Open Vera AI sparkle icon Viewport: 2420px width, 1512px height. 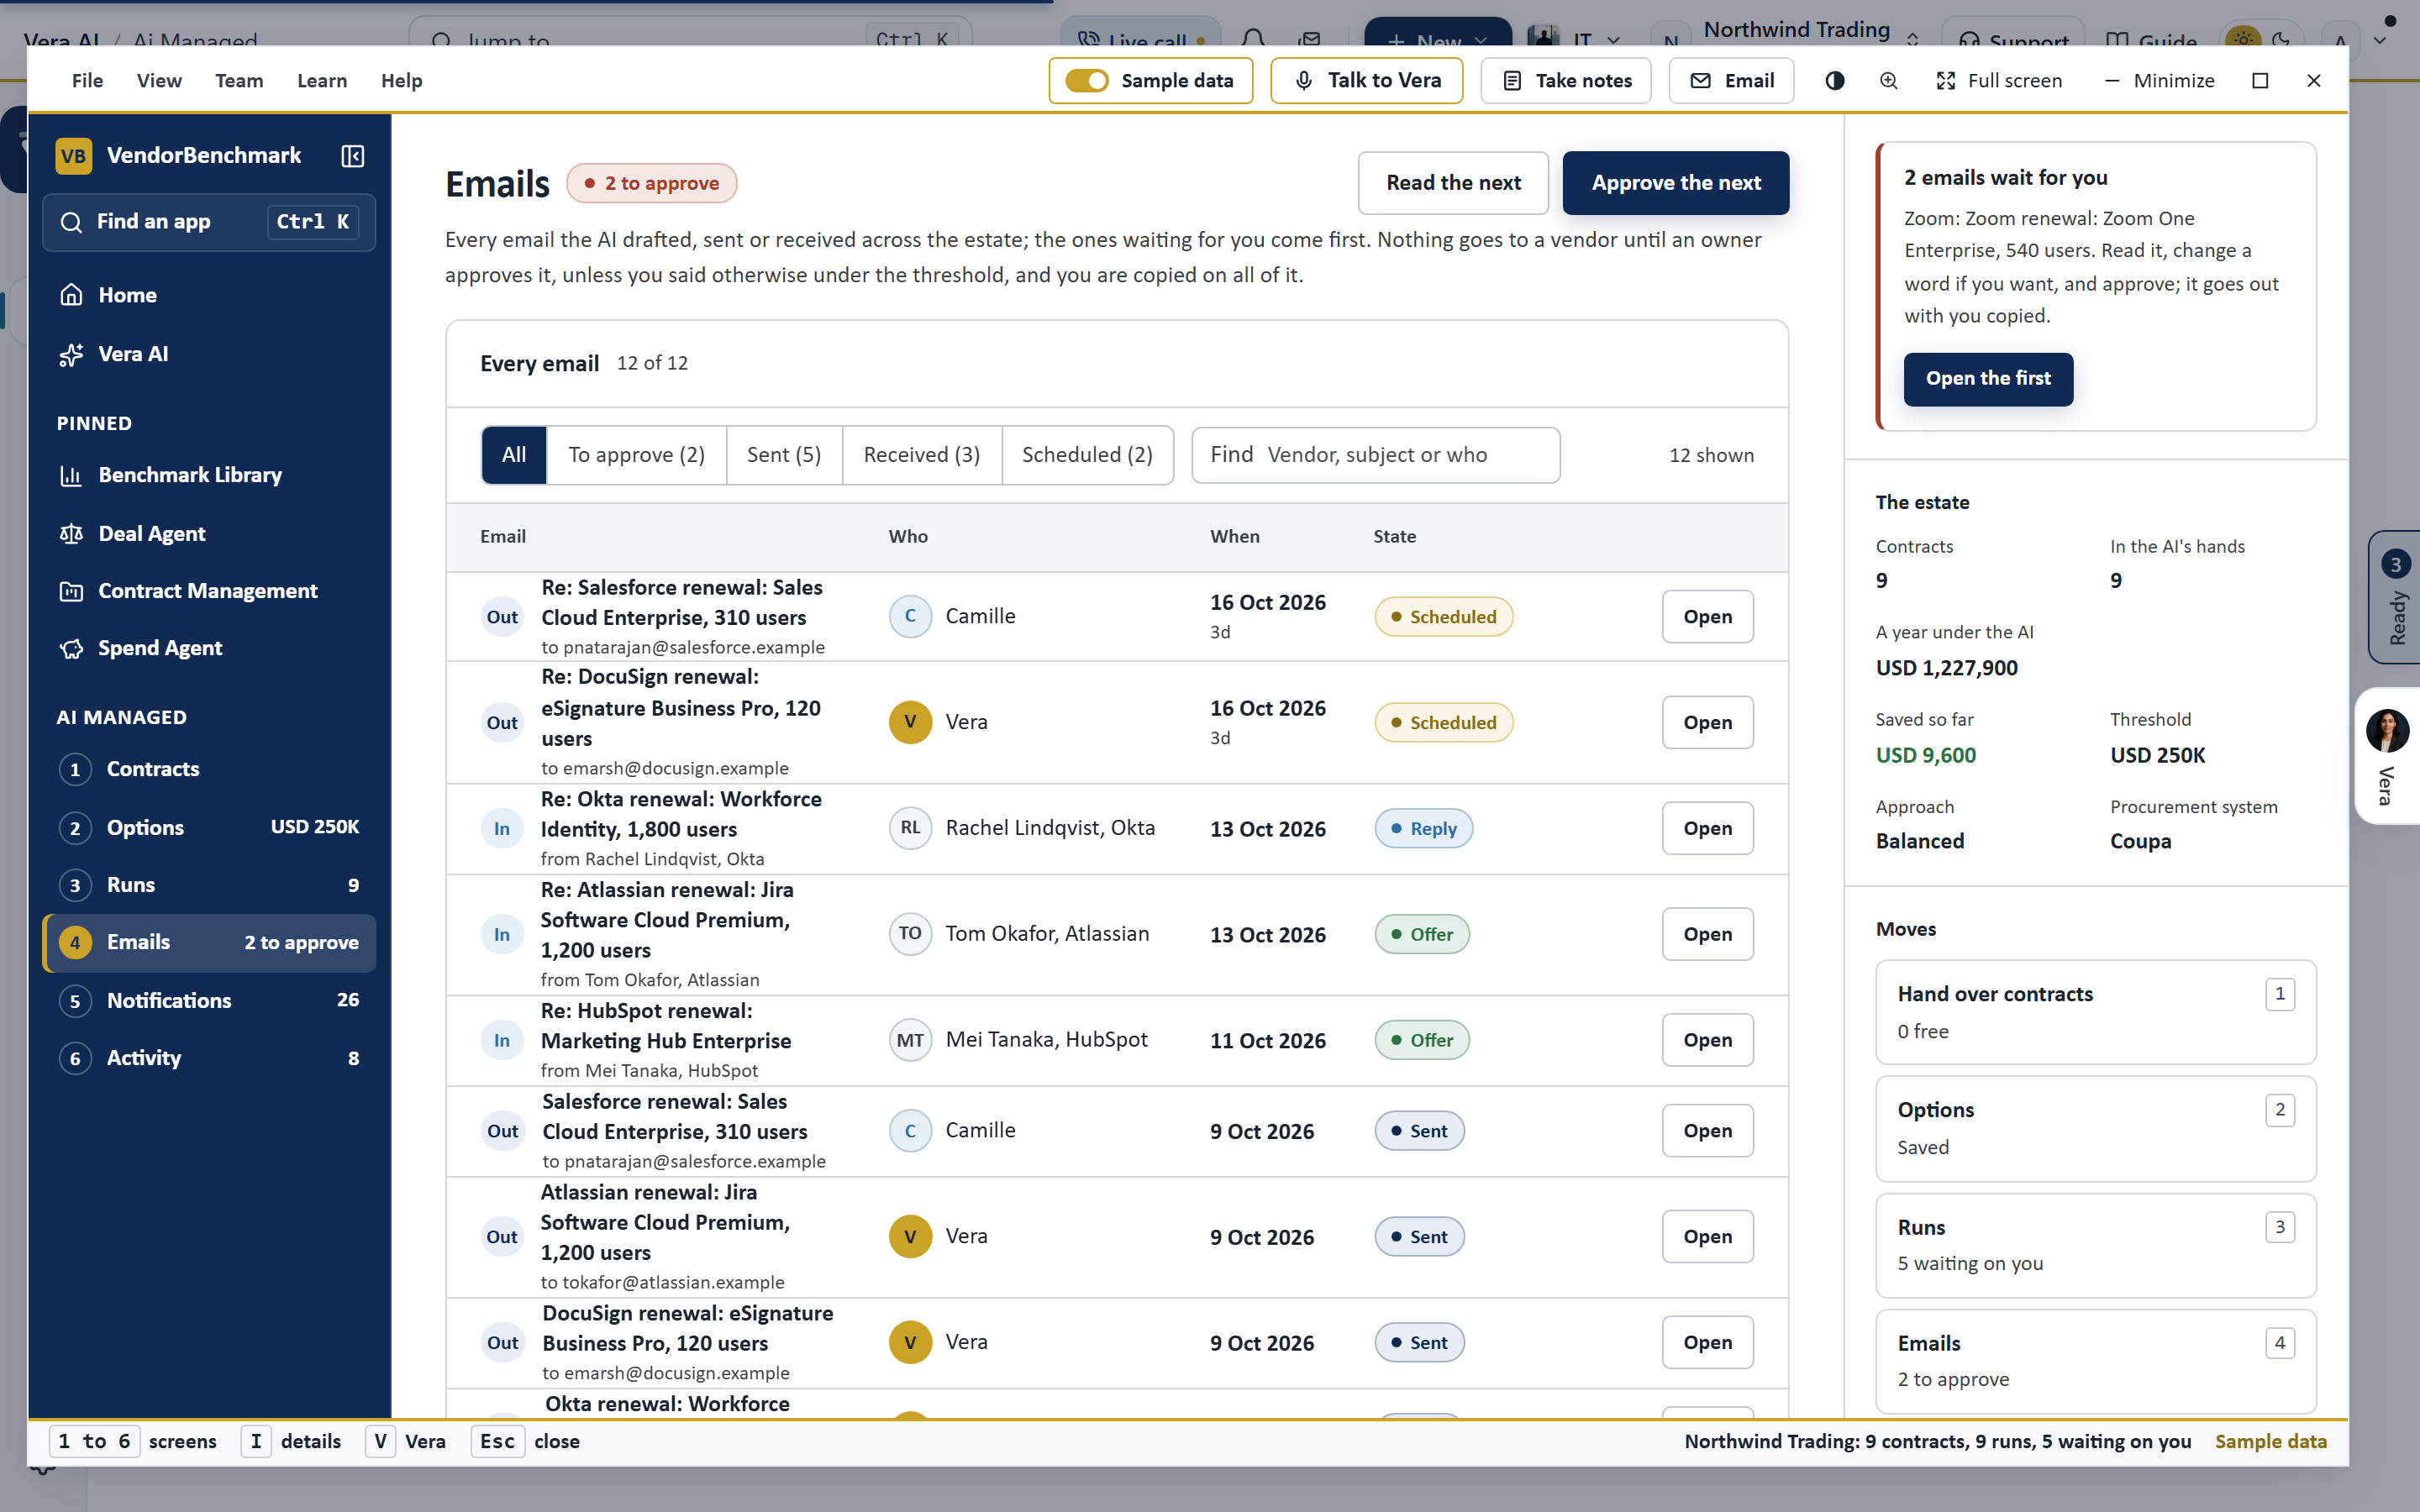[71, 354]
